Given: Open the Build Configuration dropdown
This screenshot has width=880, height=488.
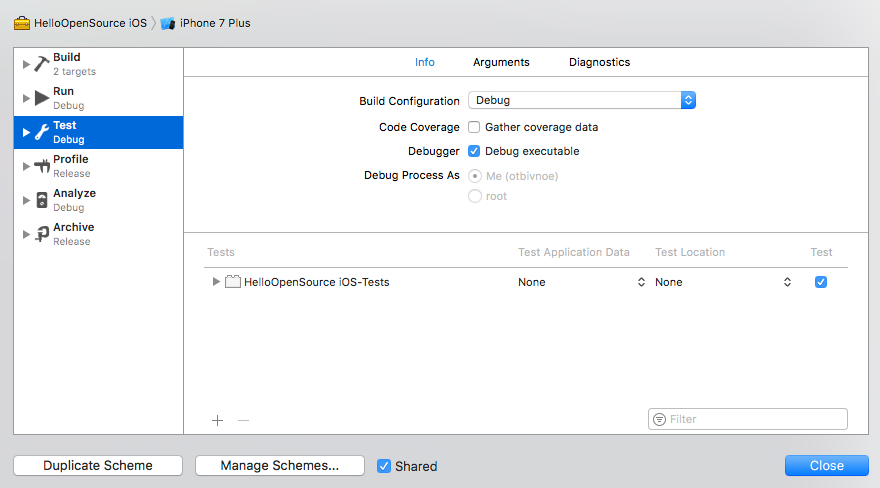Looking at the screenshot, I should point(582,100).
